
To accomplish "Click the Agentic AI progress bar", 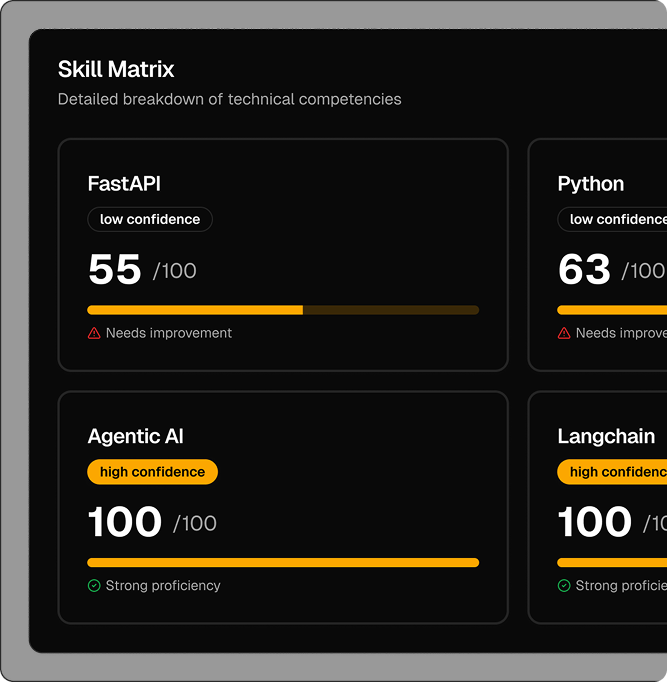I will click(x=283, y=563).
